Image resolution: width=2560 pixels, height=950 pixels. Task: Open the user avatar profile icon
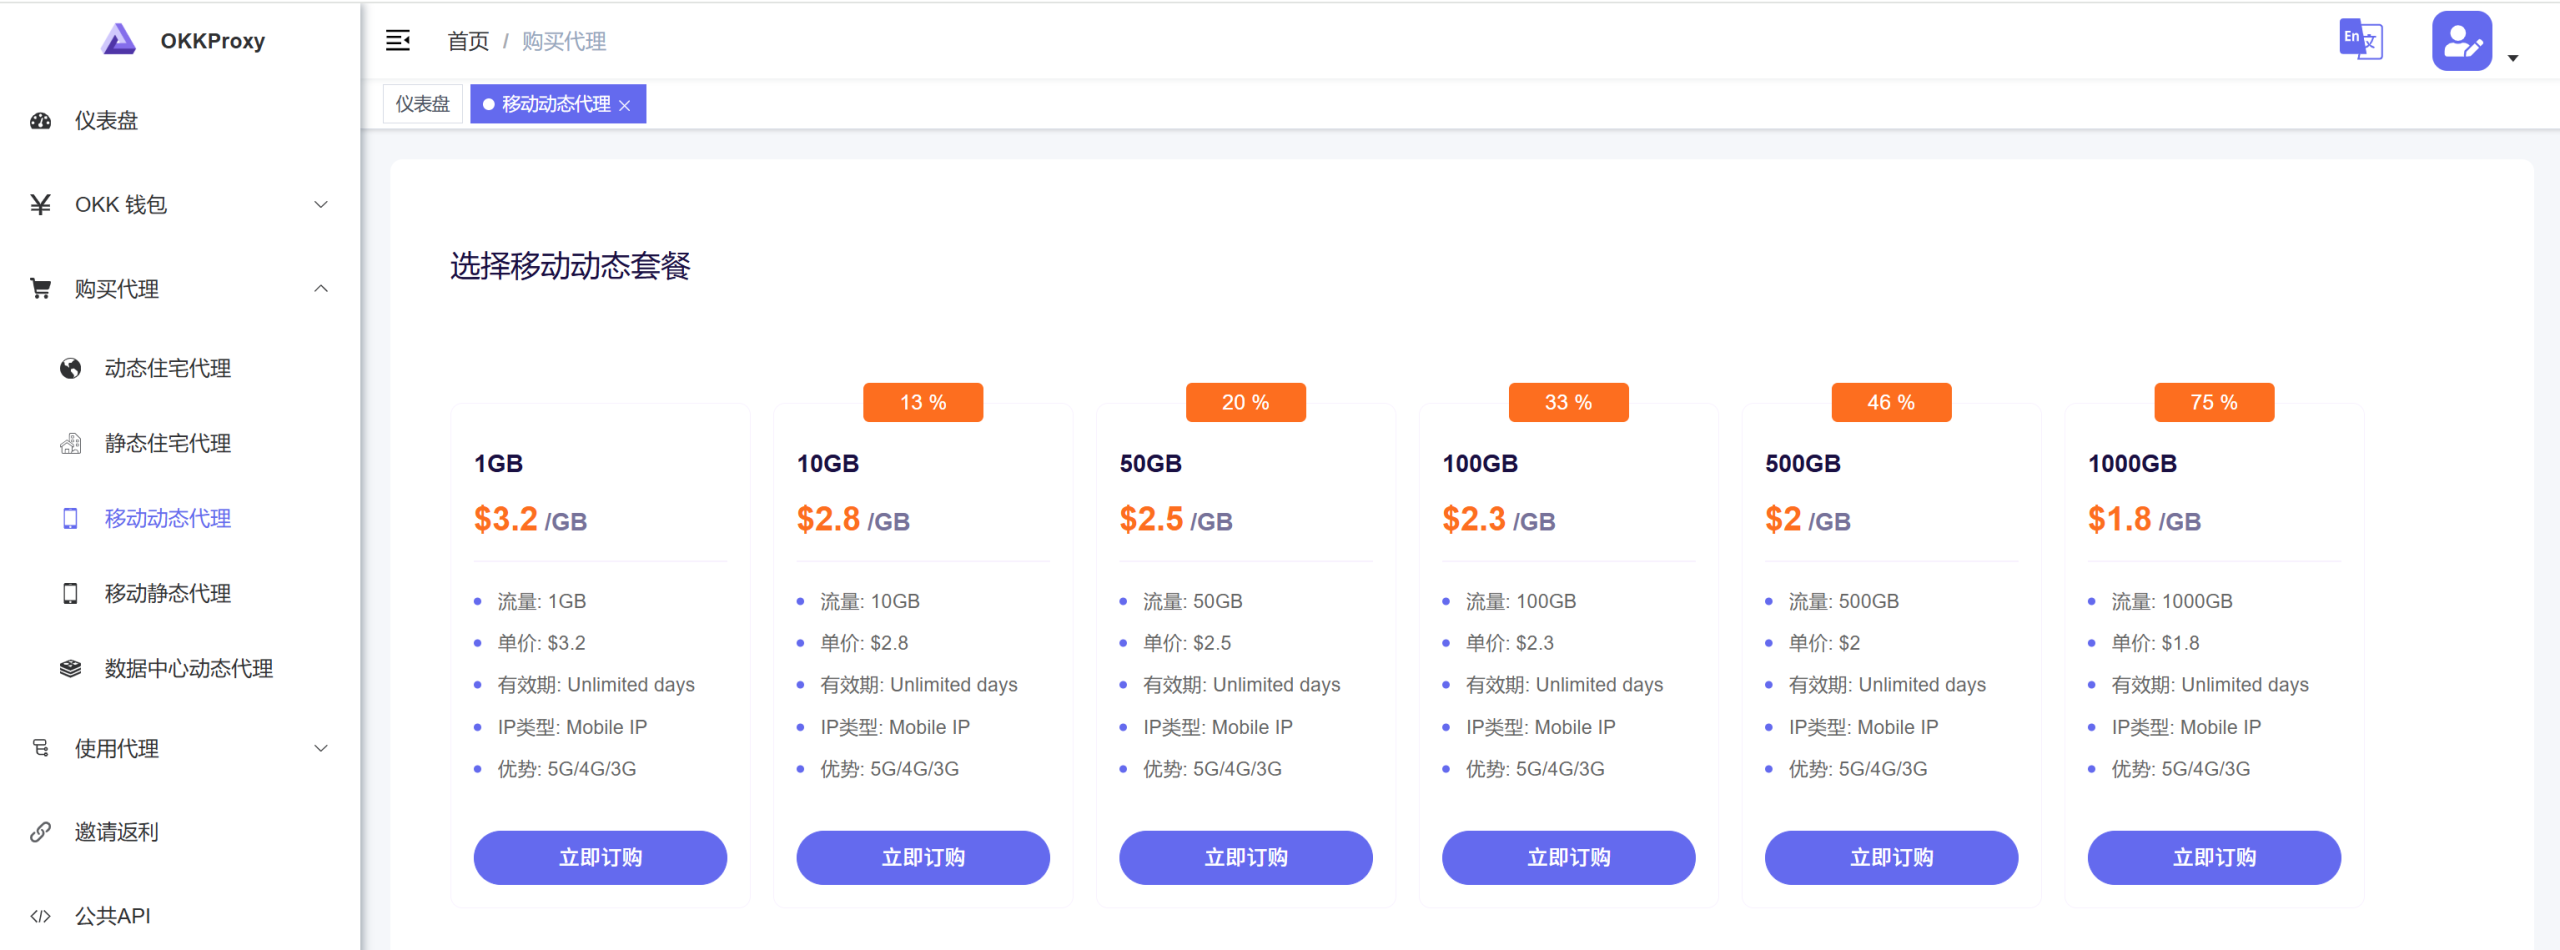[x=2463, y=40]
